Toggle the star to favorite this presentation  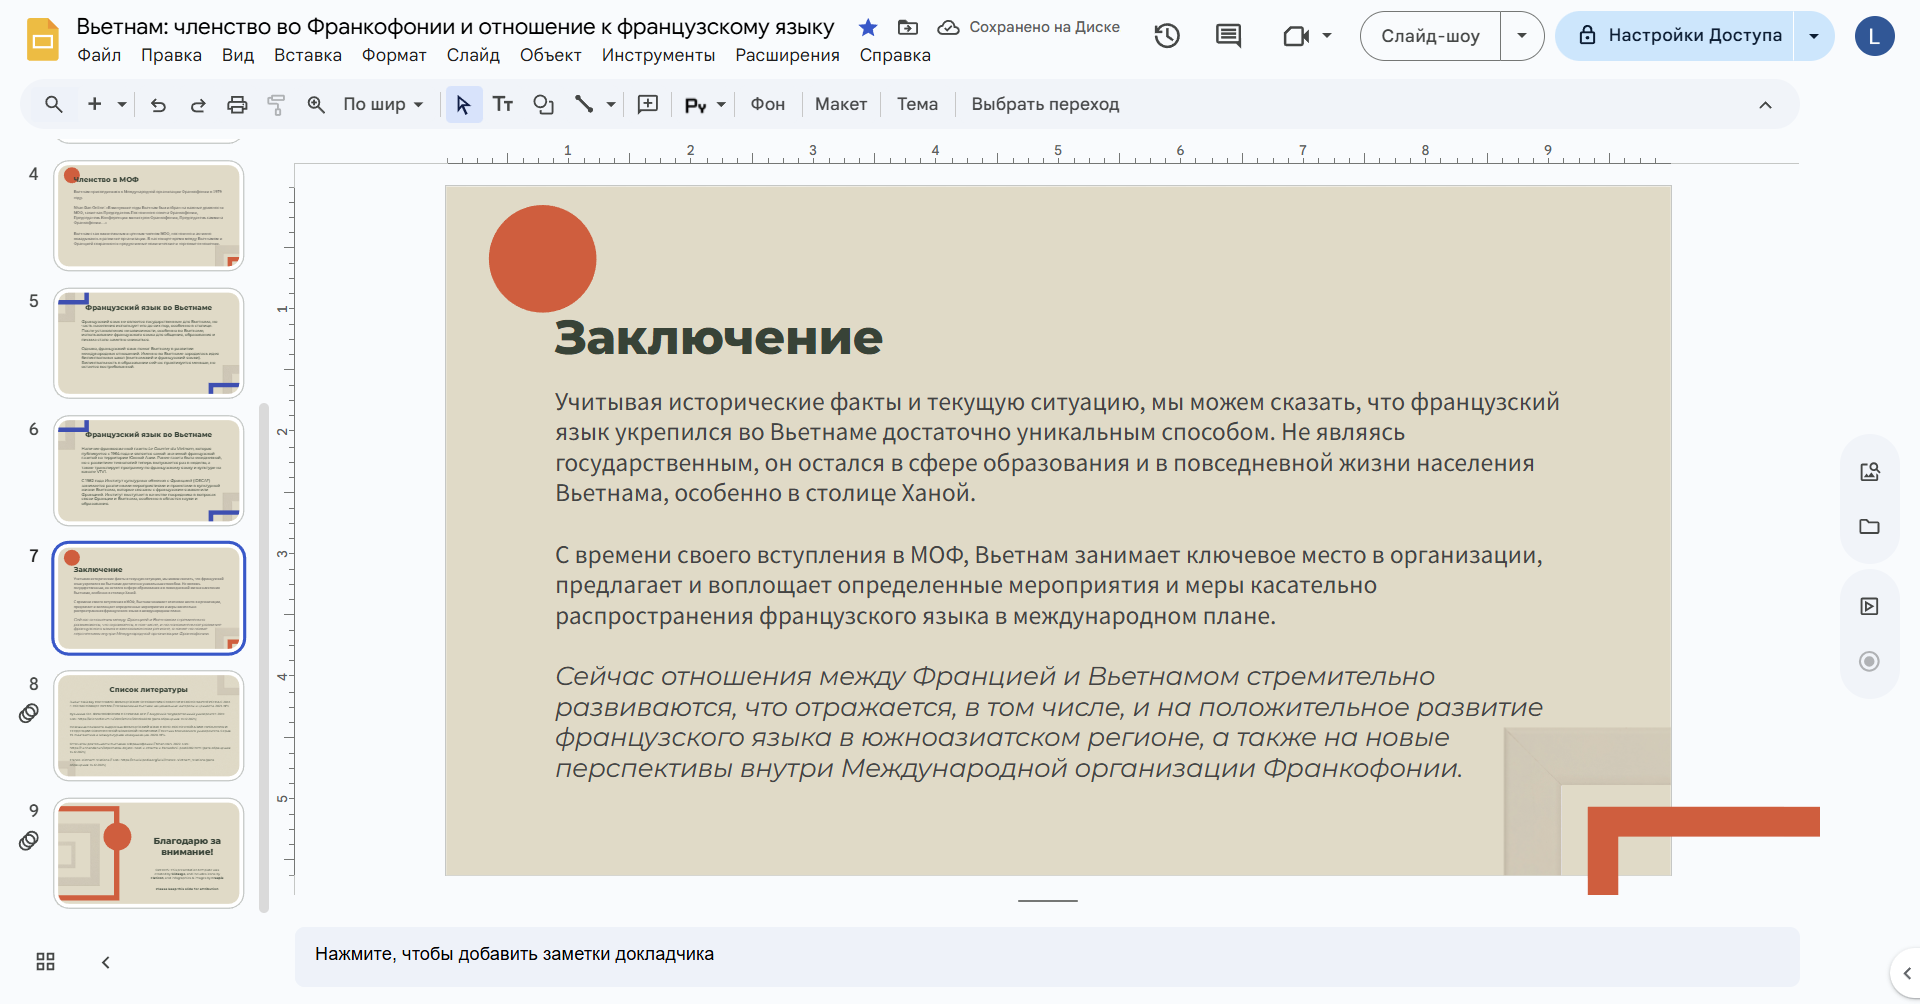[867, 27]
